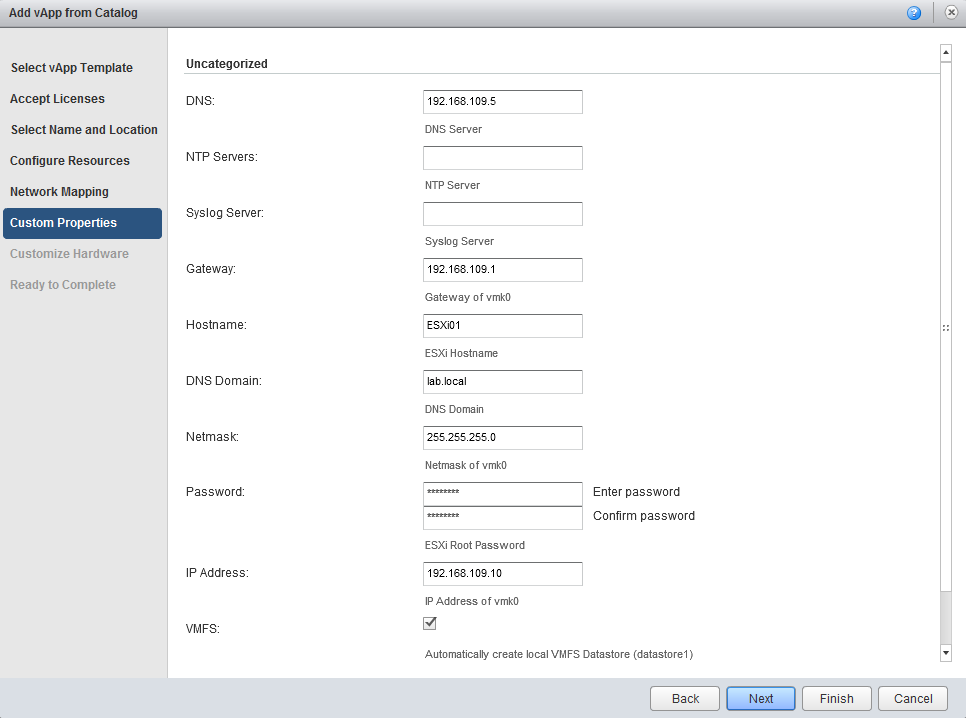Open Select Name and Location step
966x718 pixels.
(84, 130)
